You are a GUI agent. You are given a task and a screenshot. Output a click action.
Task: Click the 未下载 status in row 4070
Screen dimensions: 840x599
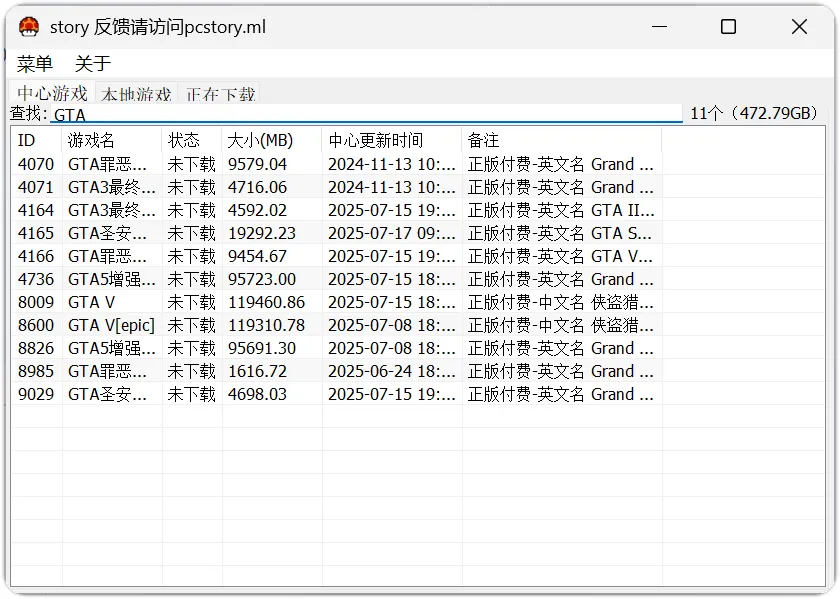point(191,164)
